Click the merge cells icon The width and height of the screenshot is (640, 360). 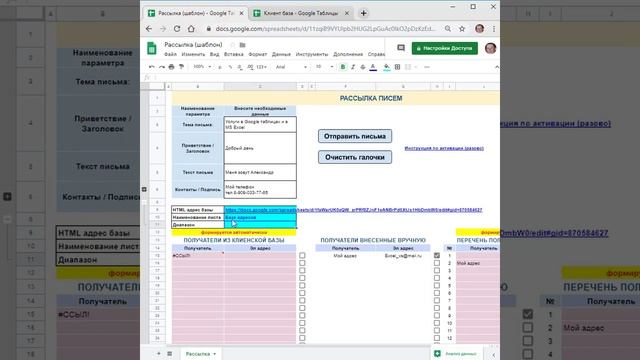tap(407, 67)
